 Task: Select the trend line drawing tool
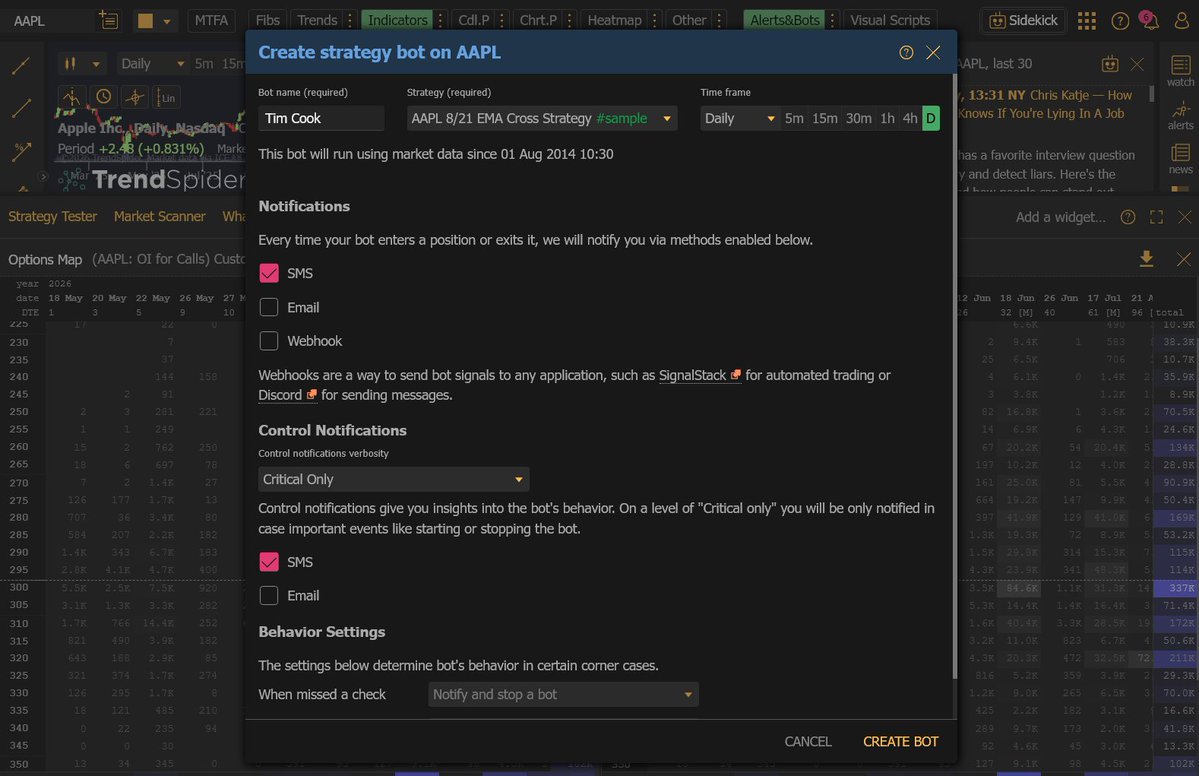21,66
